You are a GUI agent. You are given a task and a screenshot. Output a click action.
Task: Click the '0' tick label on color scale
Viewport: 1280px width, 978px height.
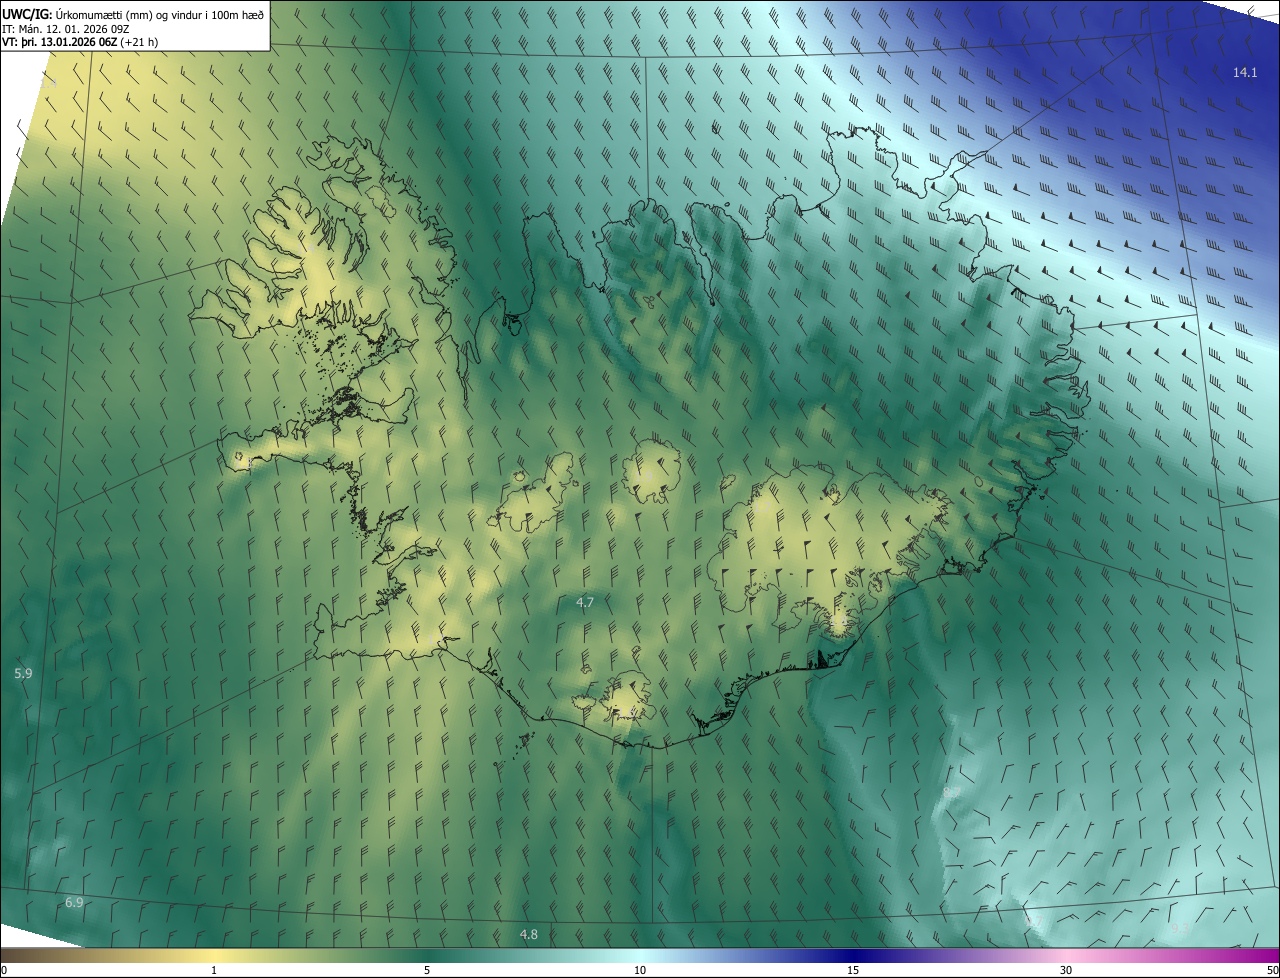[3, 971]
